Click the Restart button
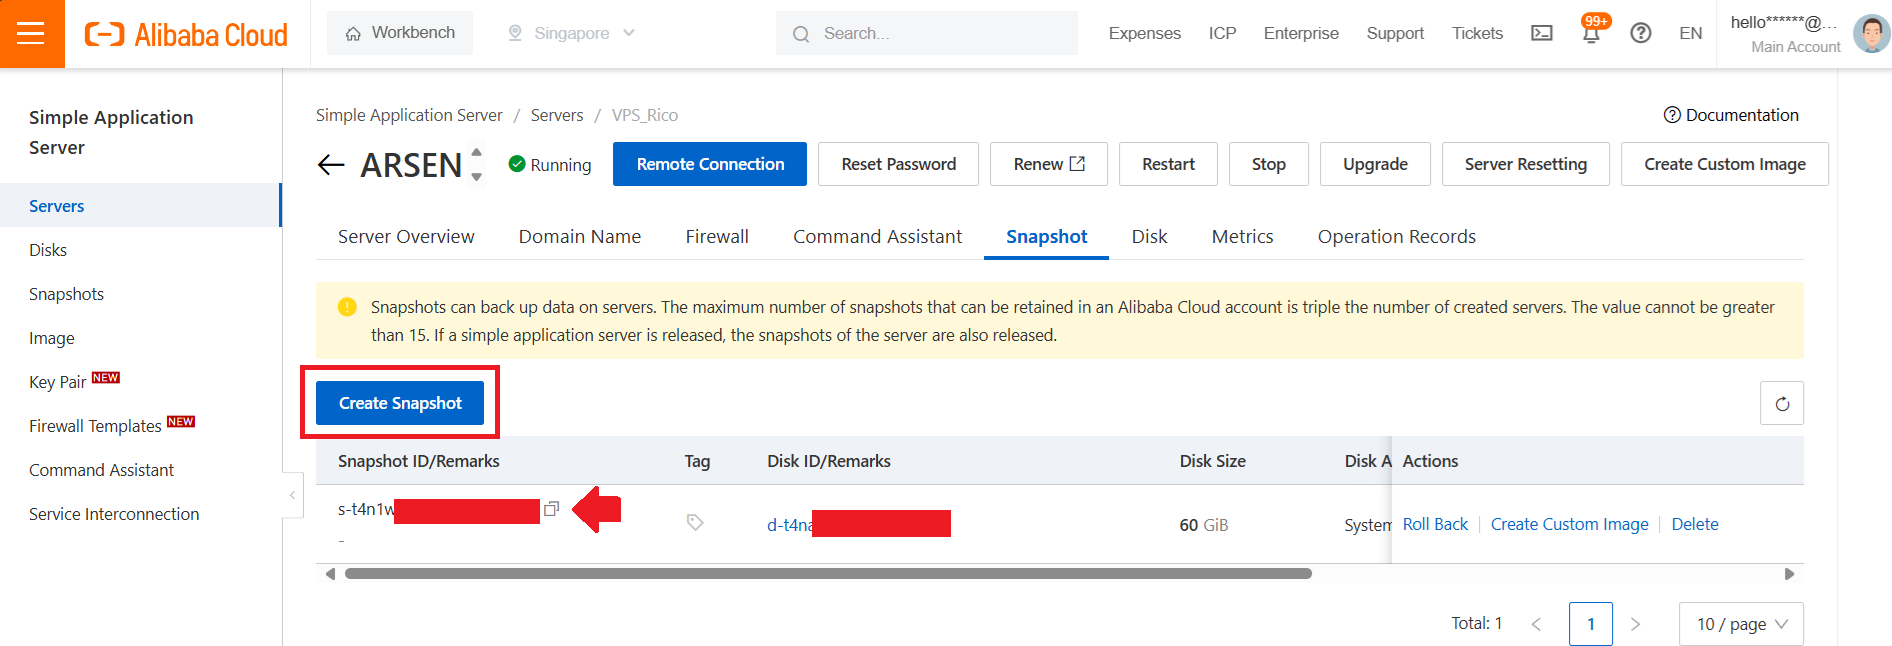Viewport: 1892px width, 646px height. [x=1168, y=164]
